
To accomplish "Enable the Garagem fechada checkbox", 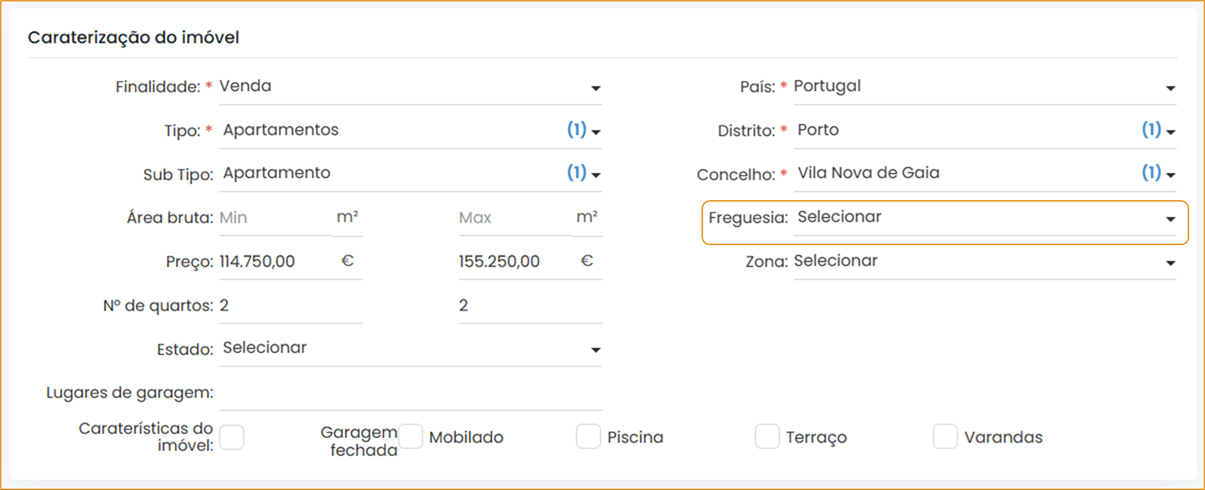I will 232,437.
